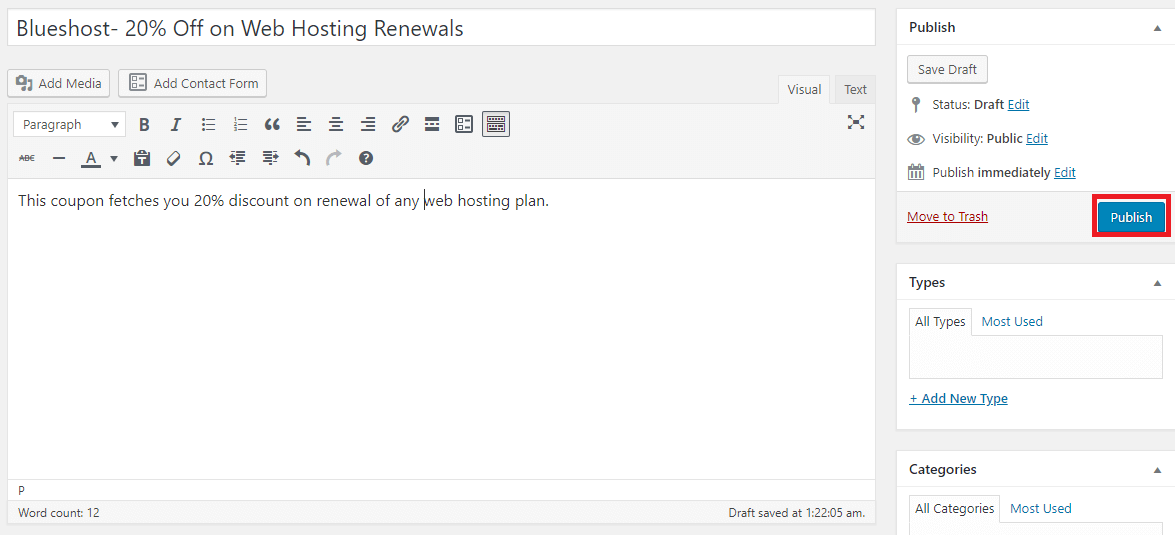The width and height of the screenshot is (1175, 535).
Task: Click the contact form toolbar icon
Action: point(464,124)
